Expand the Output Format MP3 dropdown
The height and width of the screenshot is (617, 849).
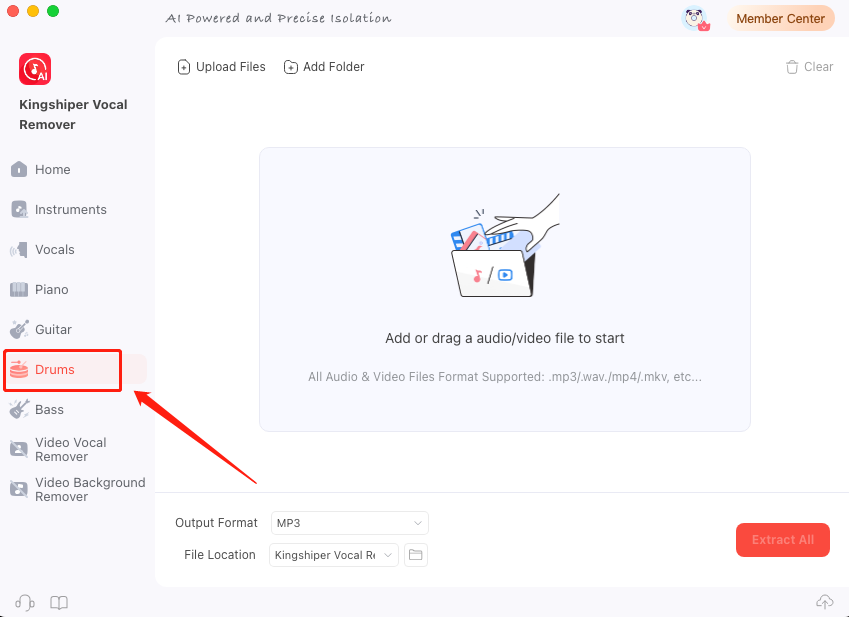[x=350, y=523]
